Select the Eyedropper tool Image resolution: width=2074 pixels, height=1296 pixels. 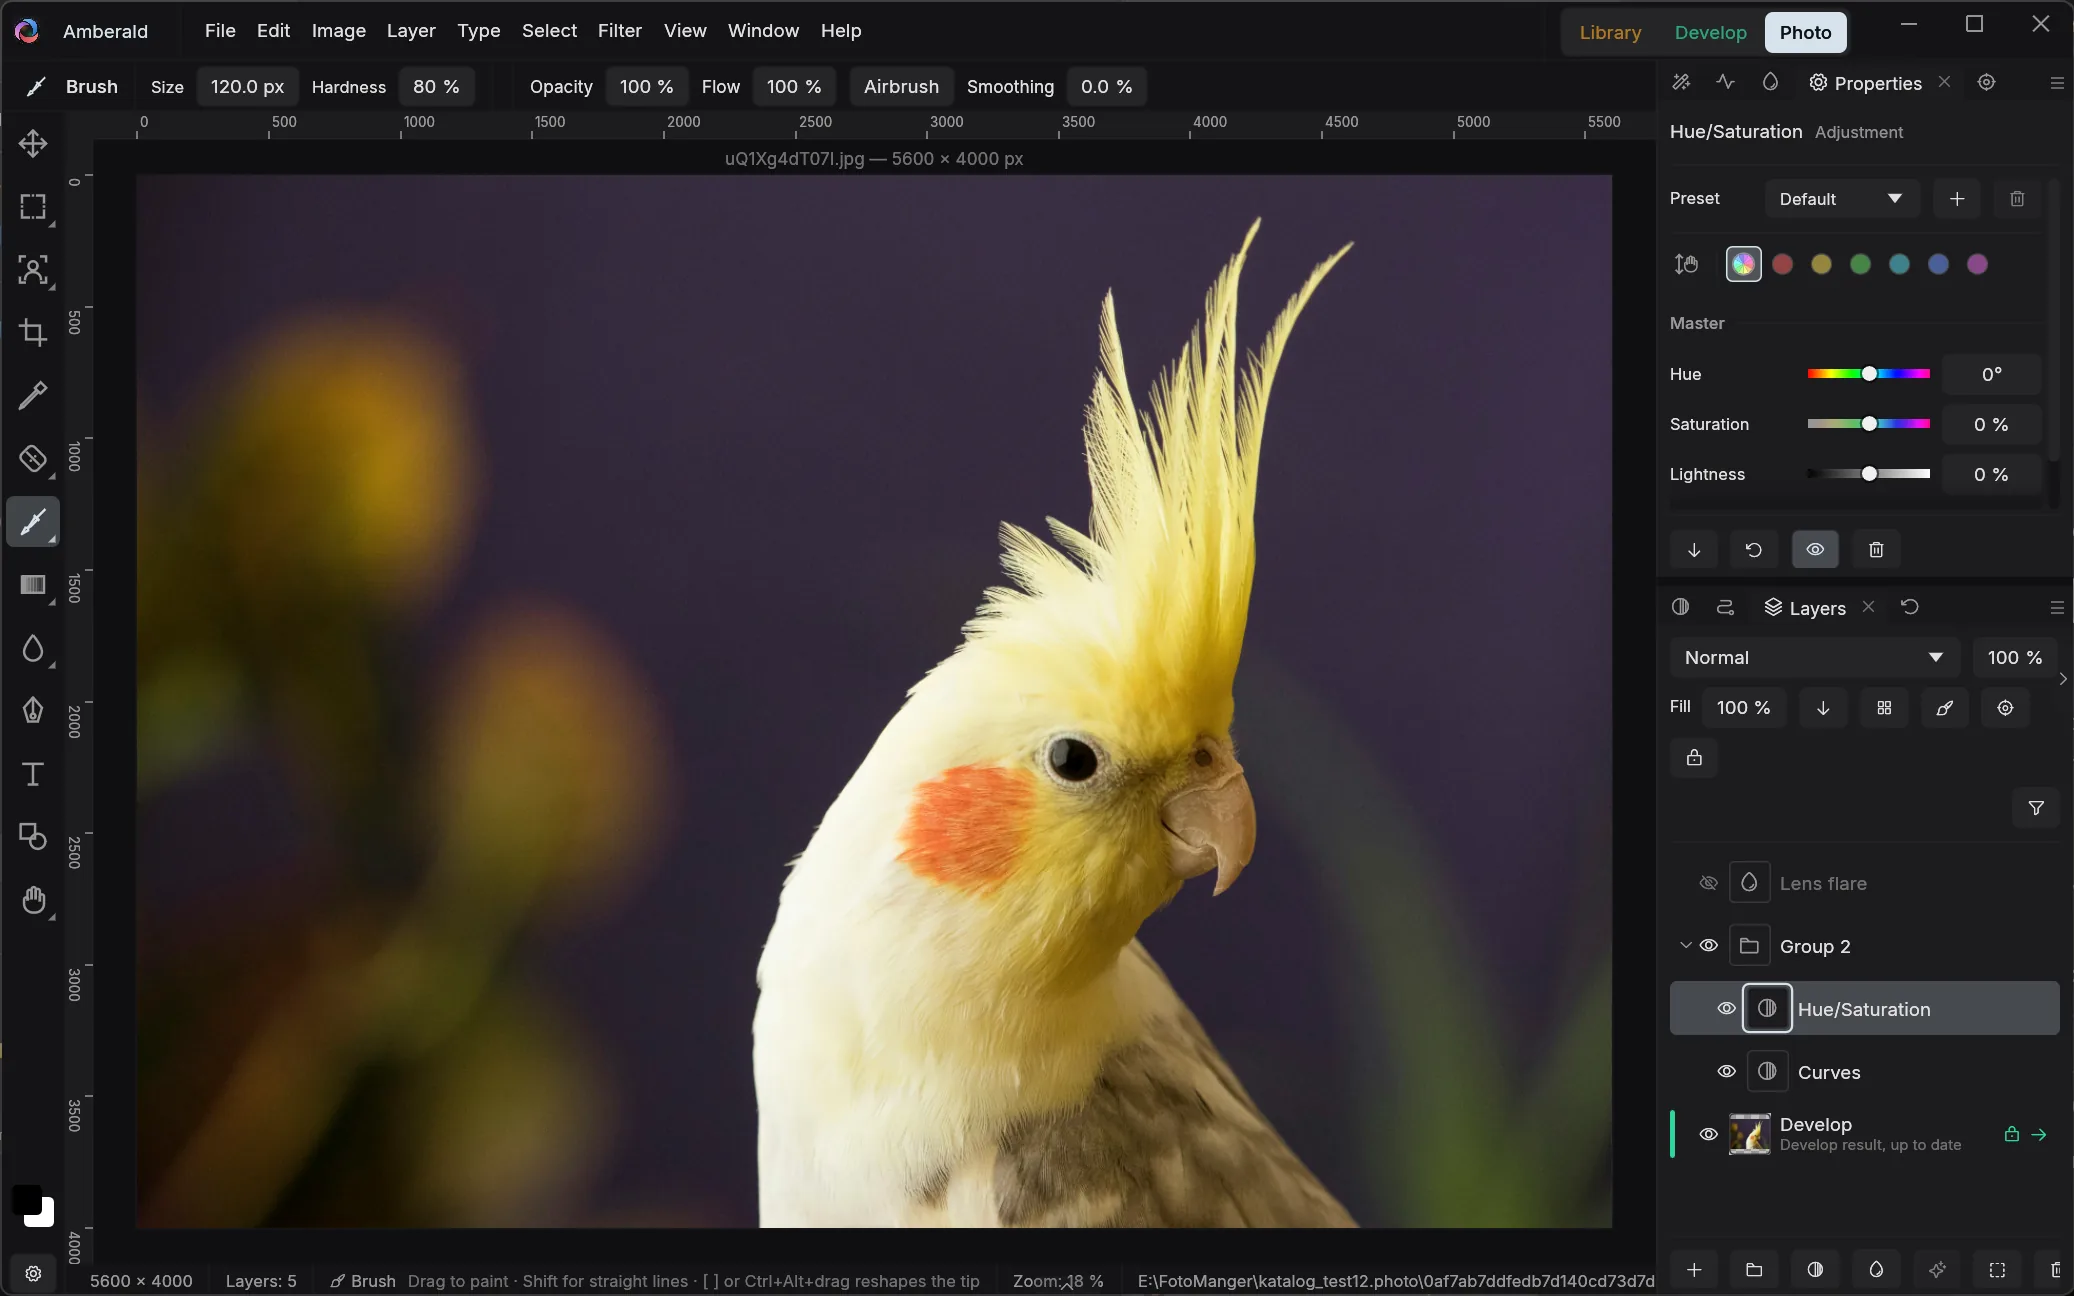[33, 396]
